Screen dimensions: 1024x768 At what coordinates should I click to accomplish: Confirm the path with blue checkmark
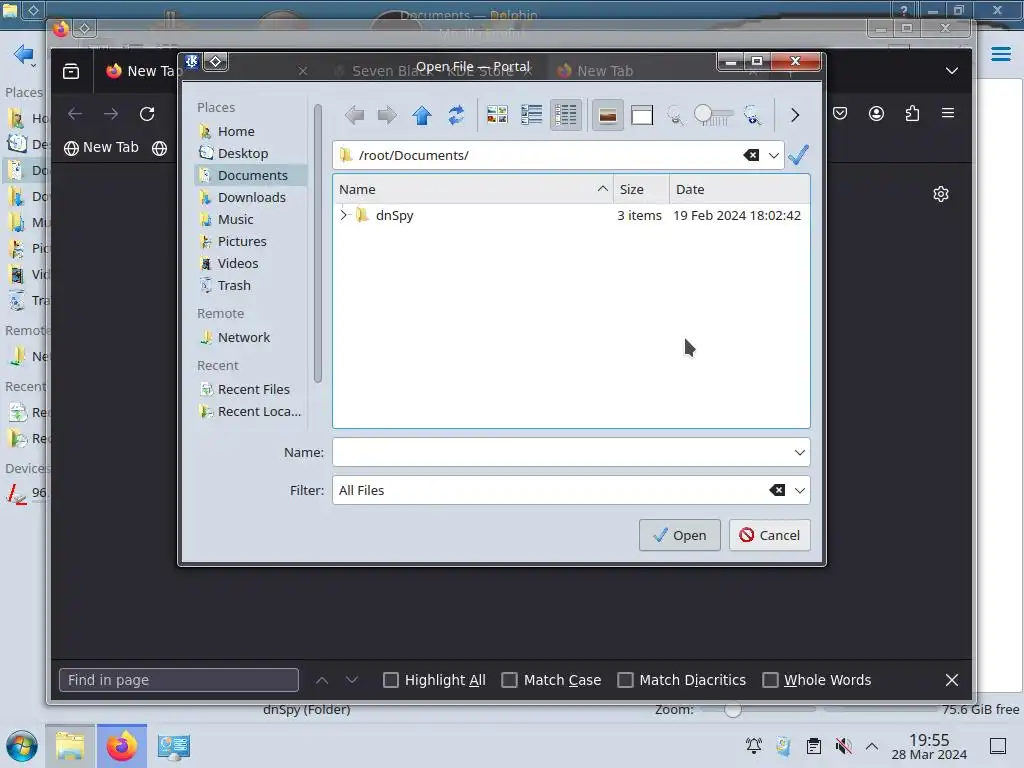coord(798,155)
